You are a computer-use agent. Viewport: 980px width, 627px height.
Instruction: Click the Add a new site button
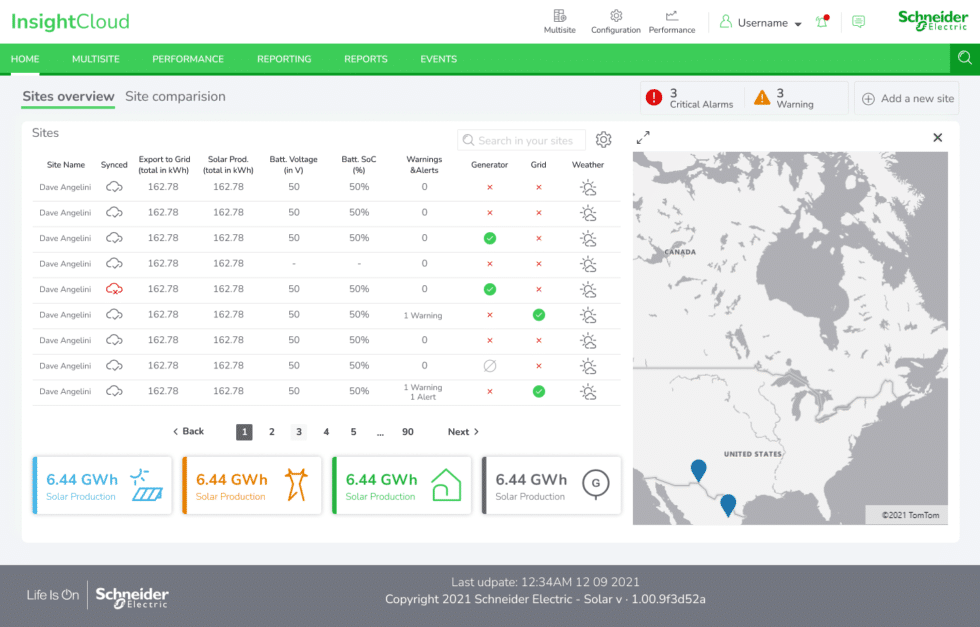pos(907,98)
